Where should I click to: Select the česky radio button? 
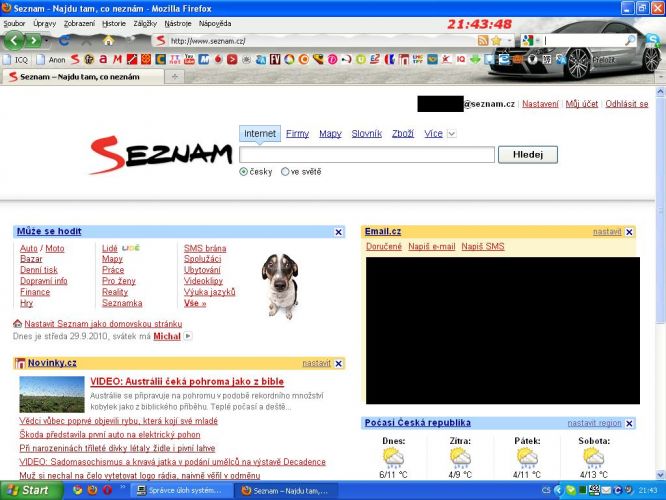[x=243, y=172]
